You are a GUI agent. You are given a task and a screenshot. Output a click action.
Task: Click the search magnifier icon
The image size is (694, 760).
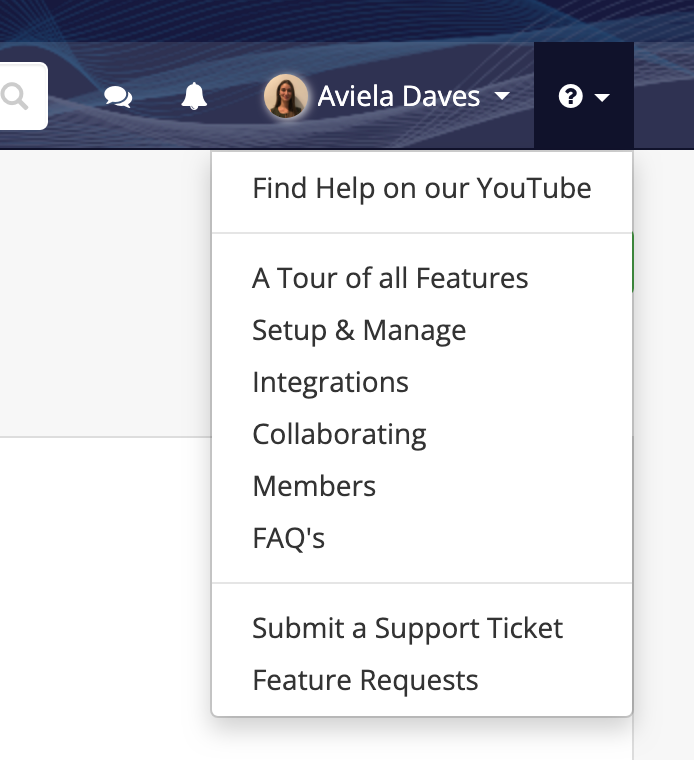pyautogui.click(x=14, y=96)
